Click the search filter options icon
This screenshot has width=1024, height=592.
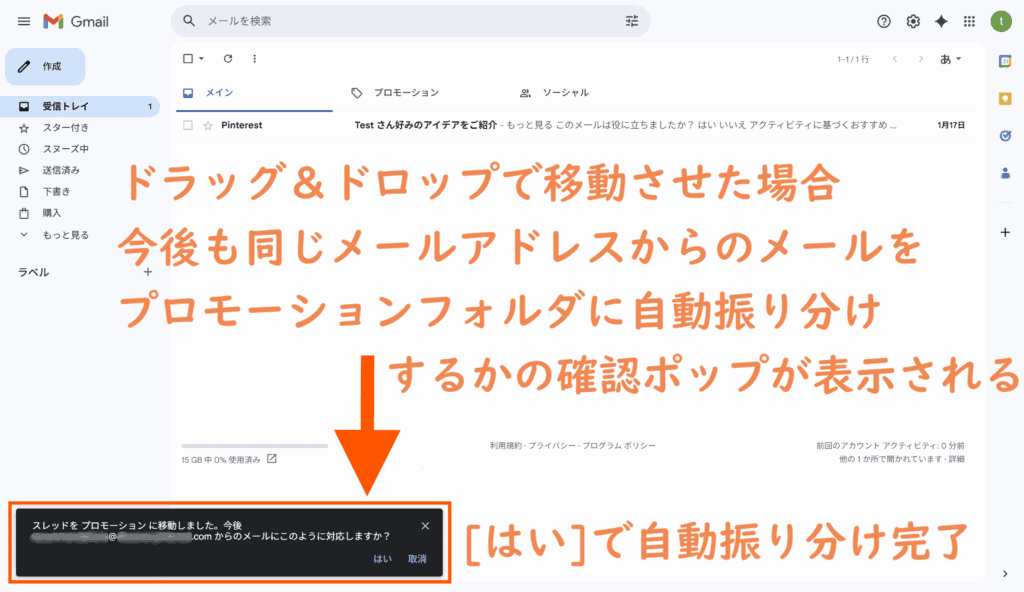click(x=631, y=21)
